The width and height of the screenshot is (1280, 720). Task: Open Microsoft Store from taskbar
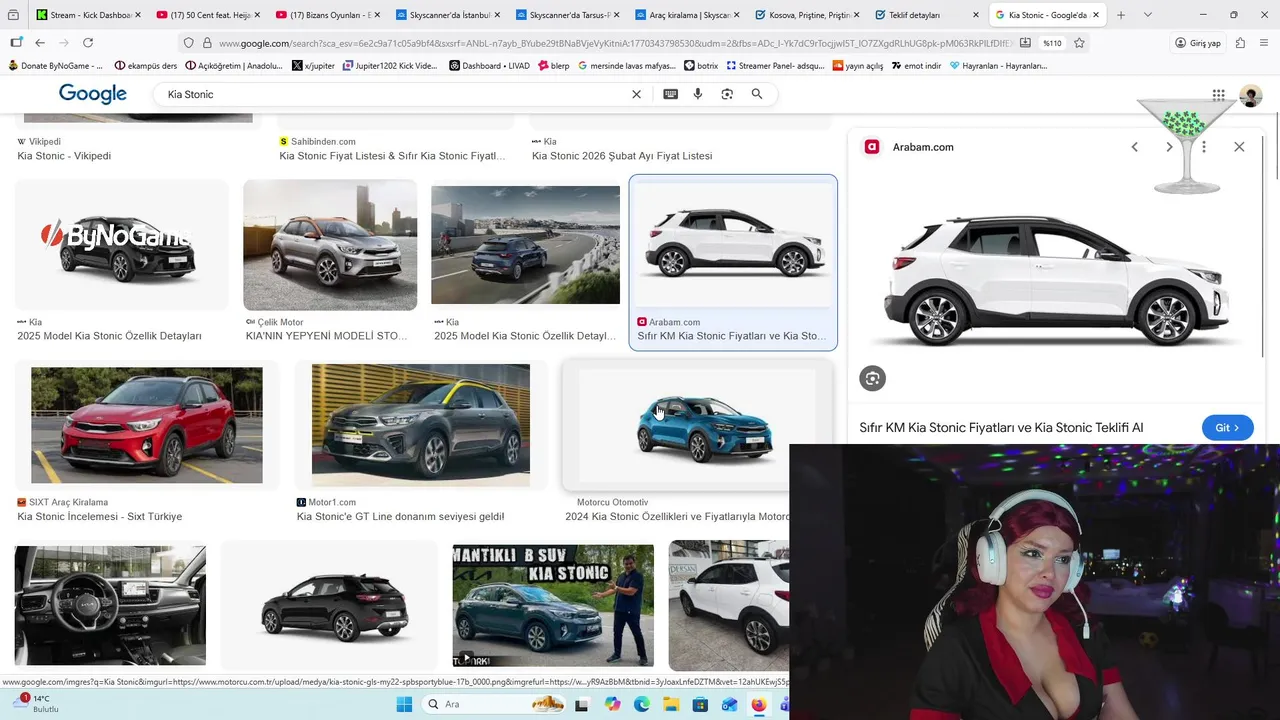700,704
